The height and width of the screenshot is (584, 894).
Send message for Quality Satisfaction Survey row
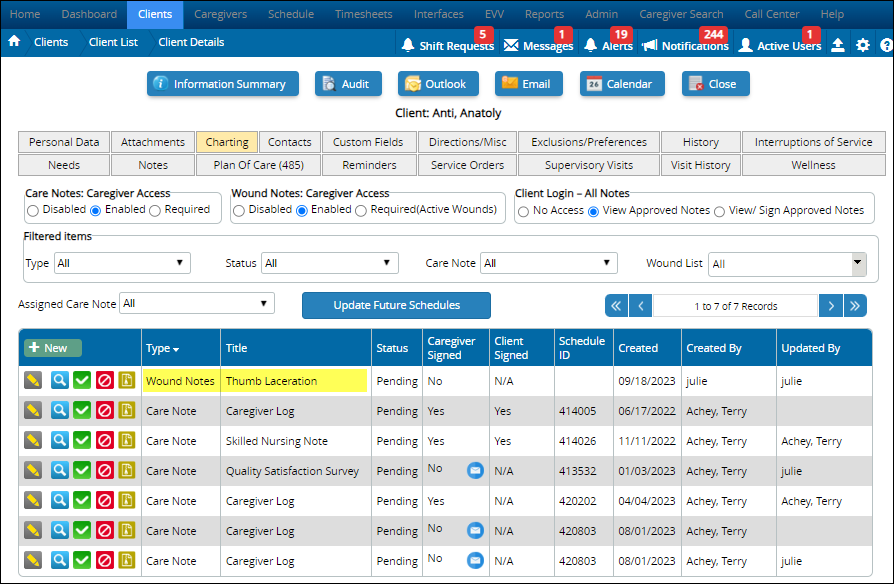[x=476, y=470]
